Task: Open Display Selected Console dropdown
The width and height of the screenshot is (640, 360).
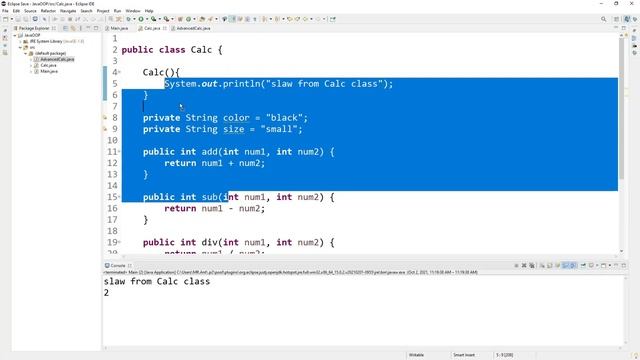Action: tap(597, 265)
